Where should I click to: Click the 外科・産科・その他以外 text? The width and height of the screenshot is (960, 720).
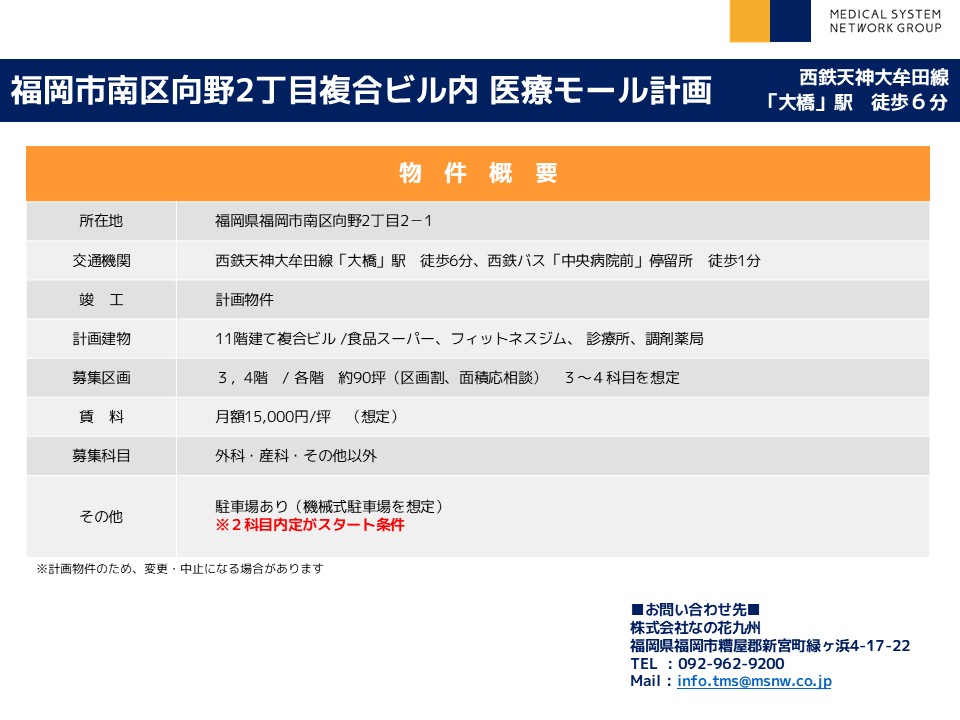pyautogui.click(x=296, y=455)
